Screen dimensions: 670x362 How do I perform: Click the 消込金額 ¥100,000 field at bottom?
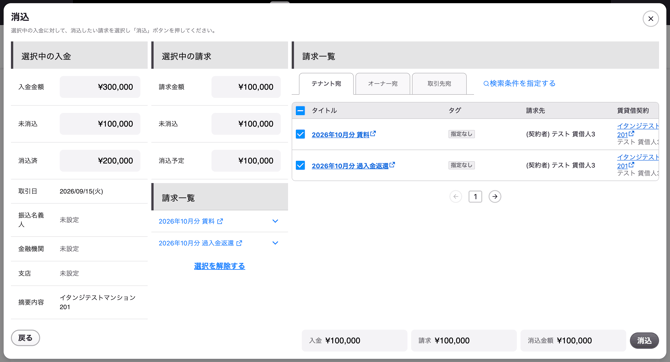[573, 341]
